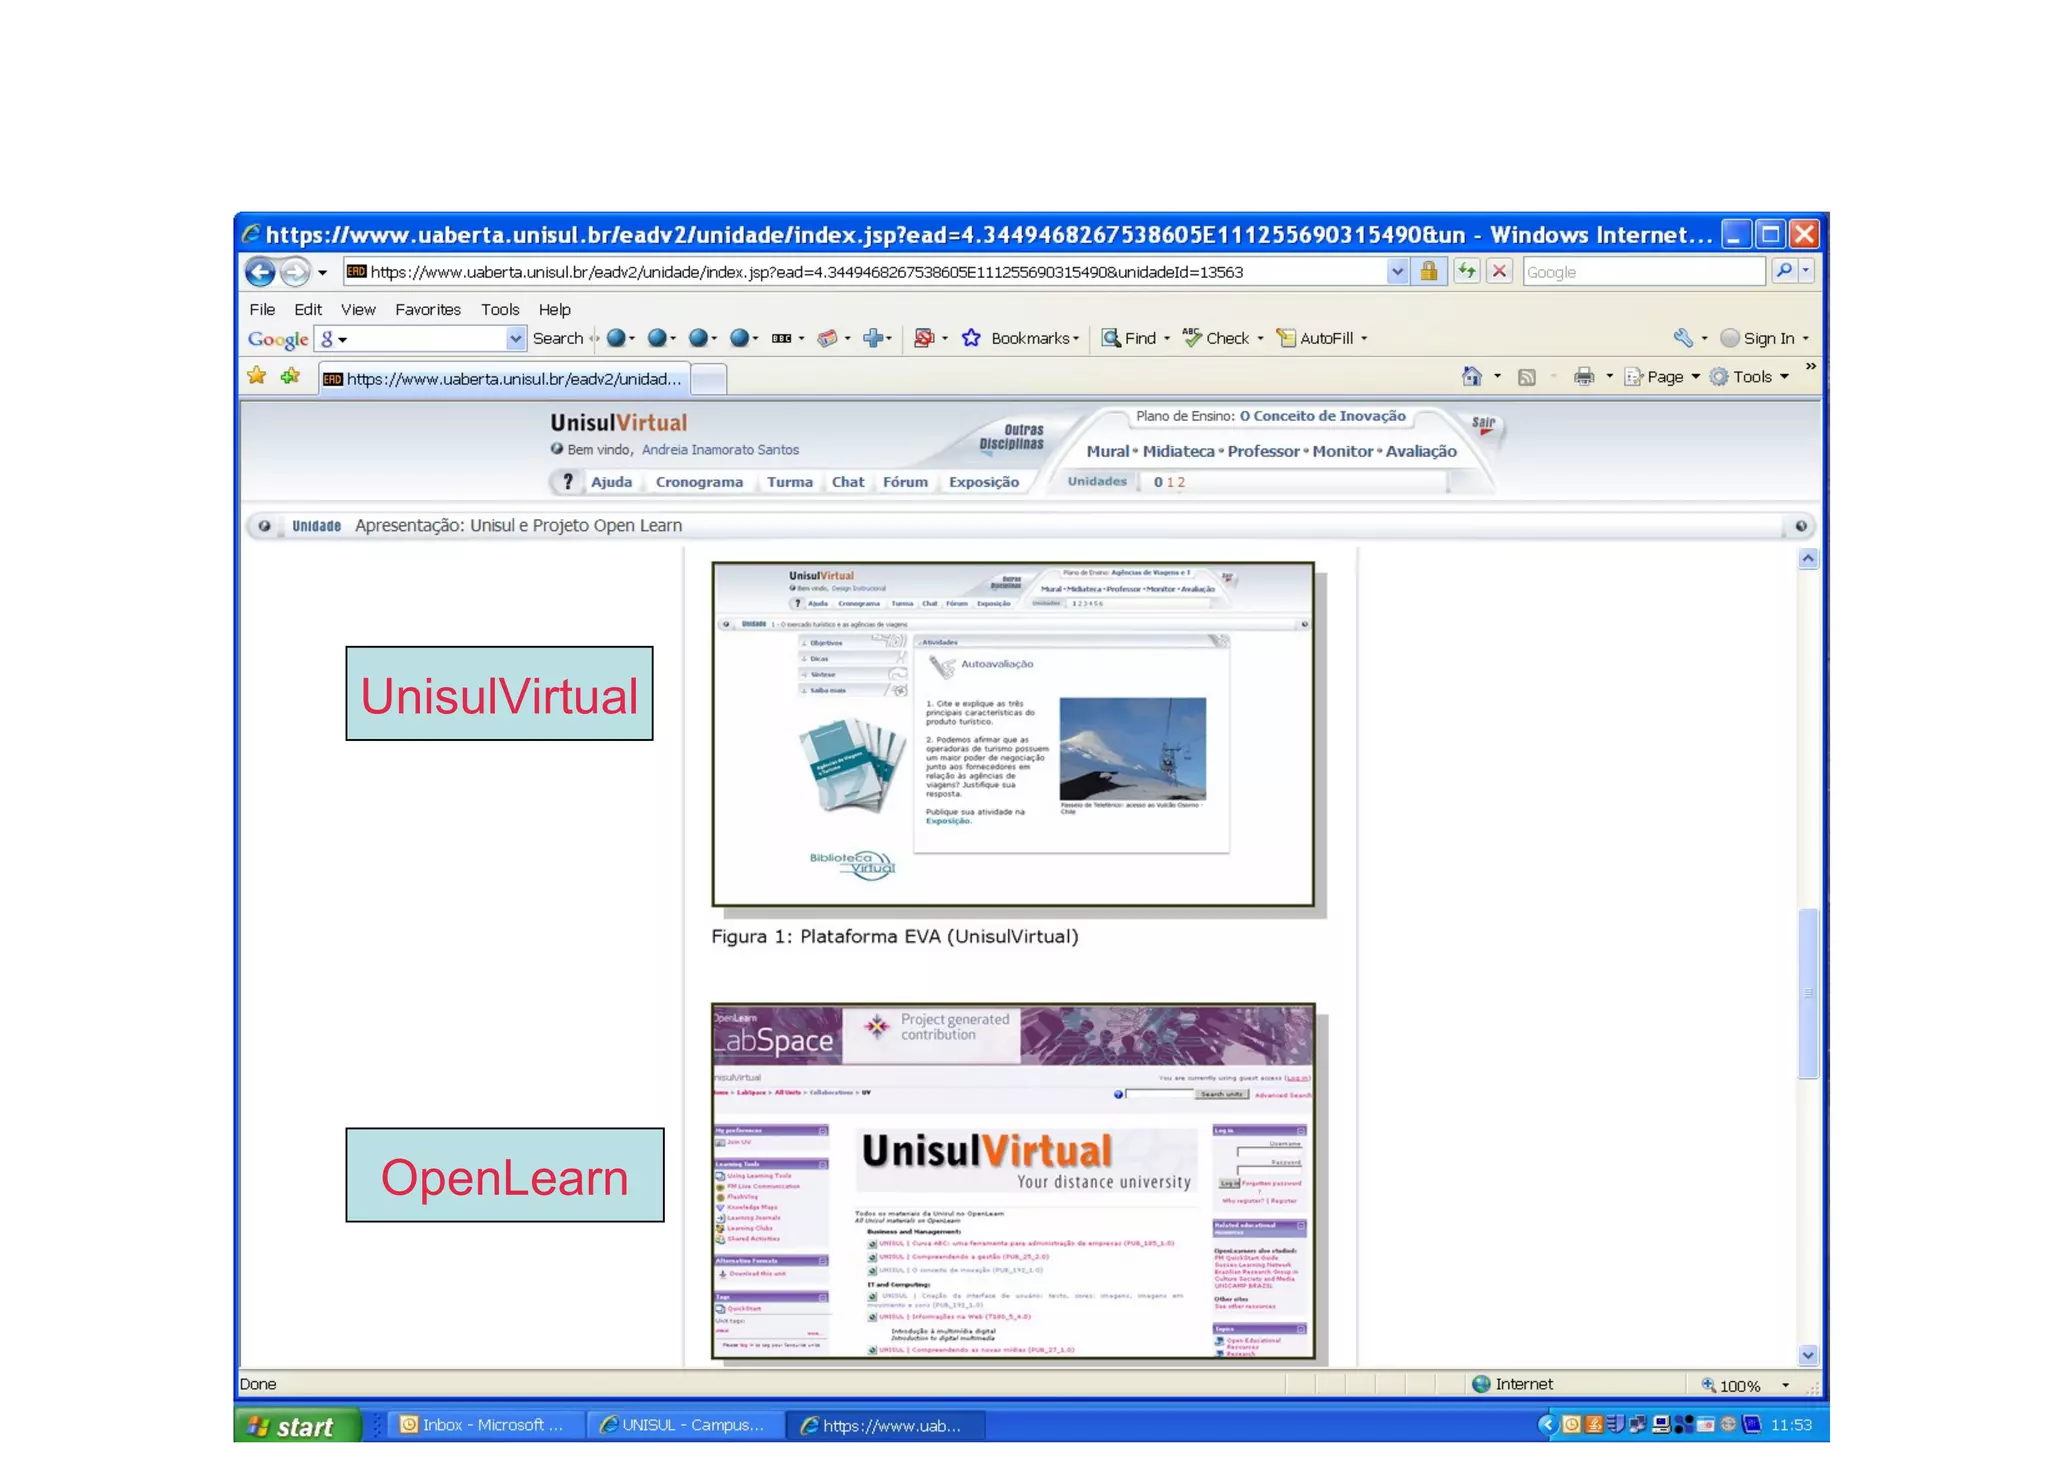This screenshot has height=1479, width=2048.
Task: Open the command bar Tools dropdown
Action: pyautogui.click(x=1749, y=377)
